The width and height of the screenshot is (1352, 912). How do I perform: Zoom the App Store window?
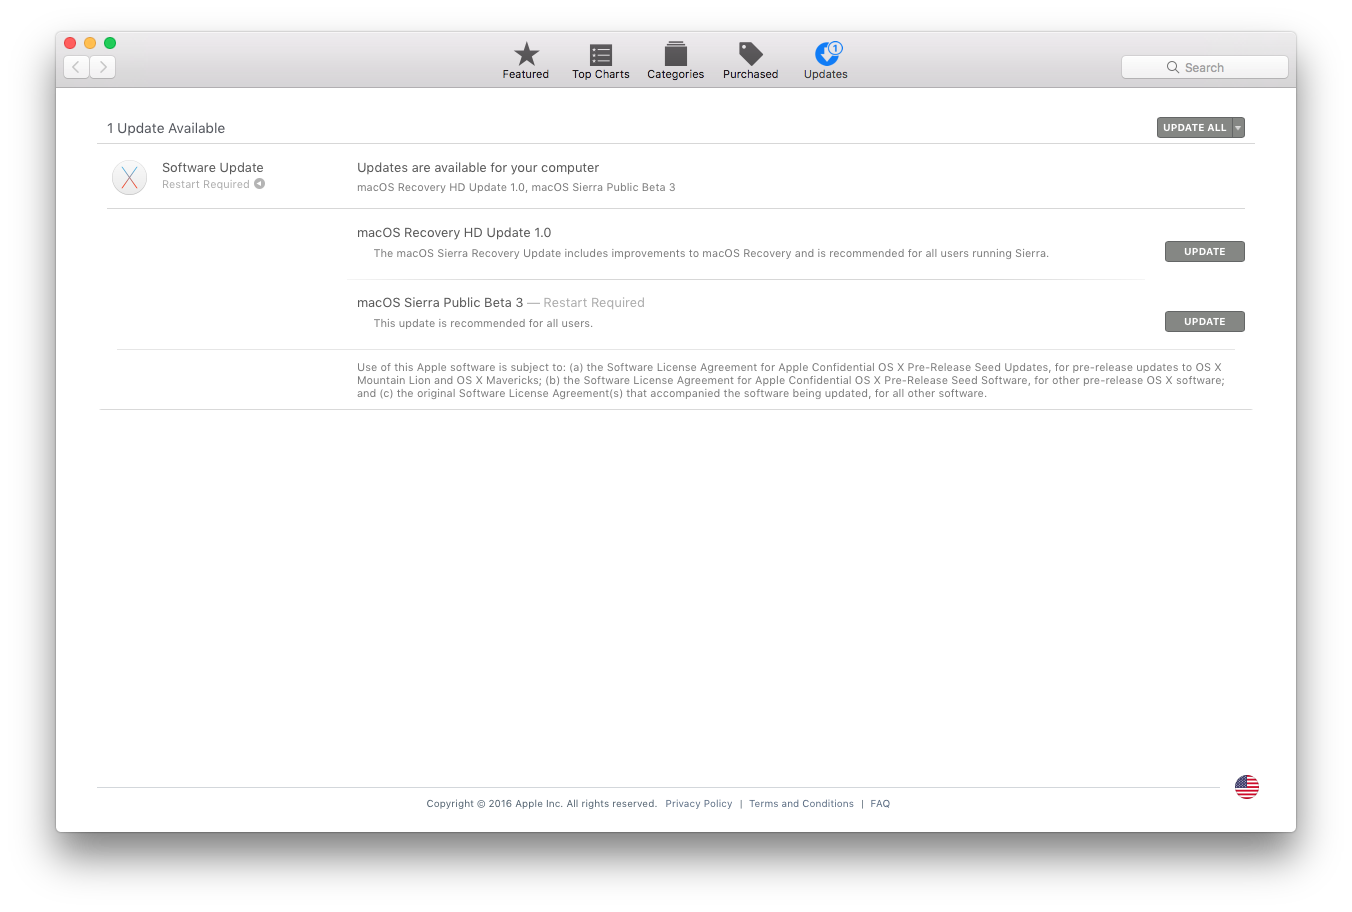tap(110, 43)
